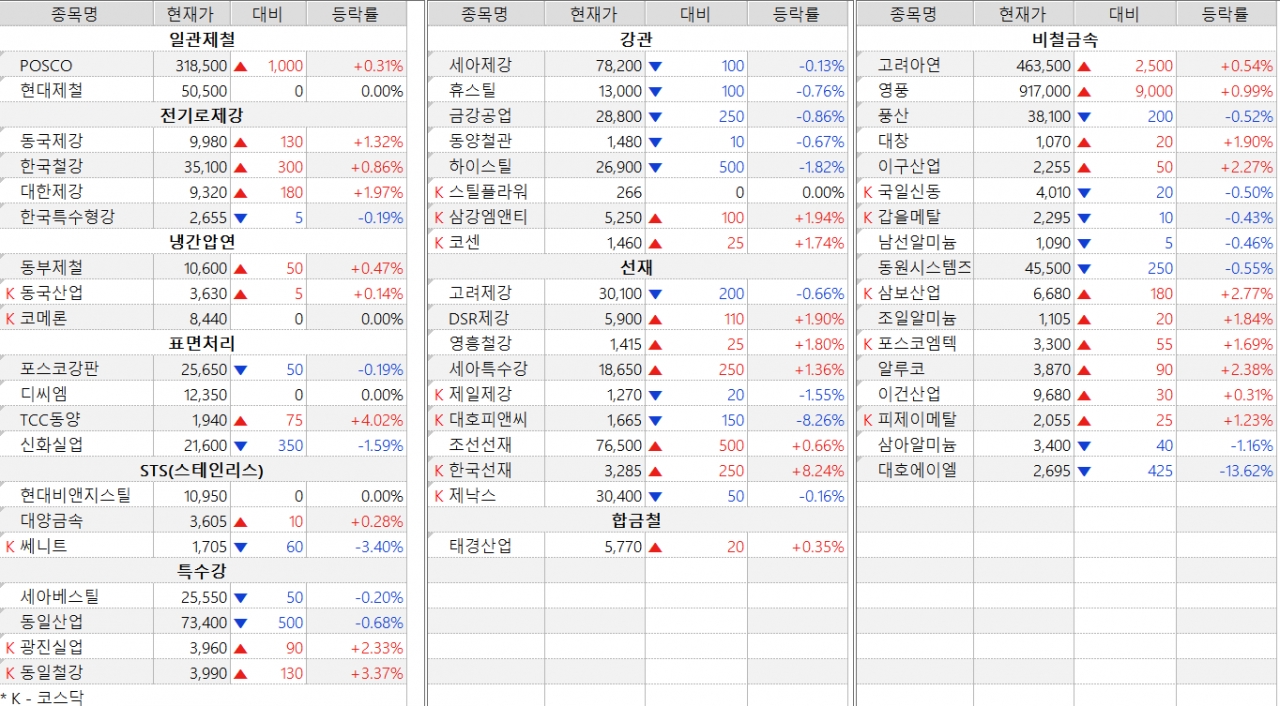Select the STS(스테인리스) group header

coord(202,471)
